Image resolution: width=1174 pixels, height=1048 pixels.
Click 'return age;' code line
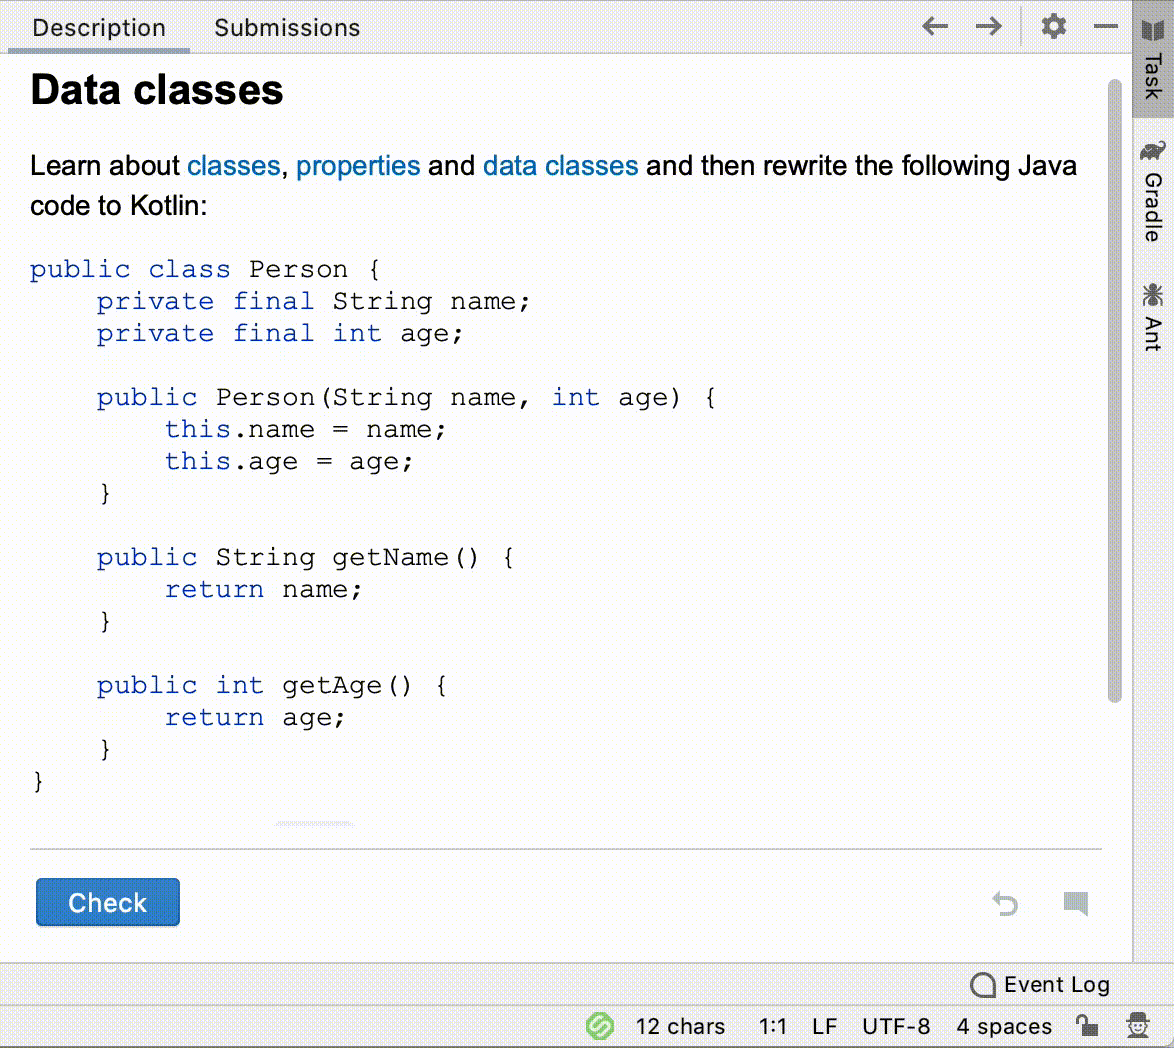(x=255, y=718)
